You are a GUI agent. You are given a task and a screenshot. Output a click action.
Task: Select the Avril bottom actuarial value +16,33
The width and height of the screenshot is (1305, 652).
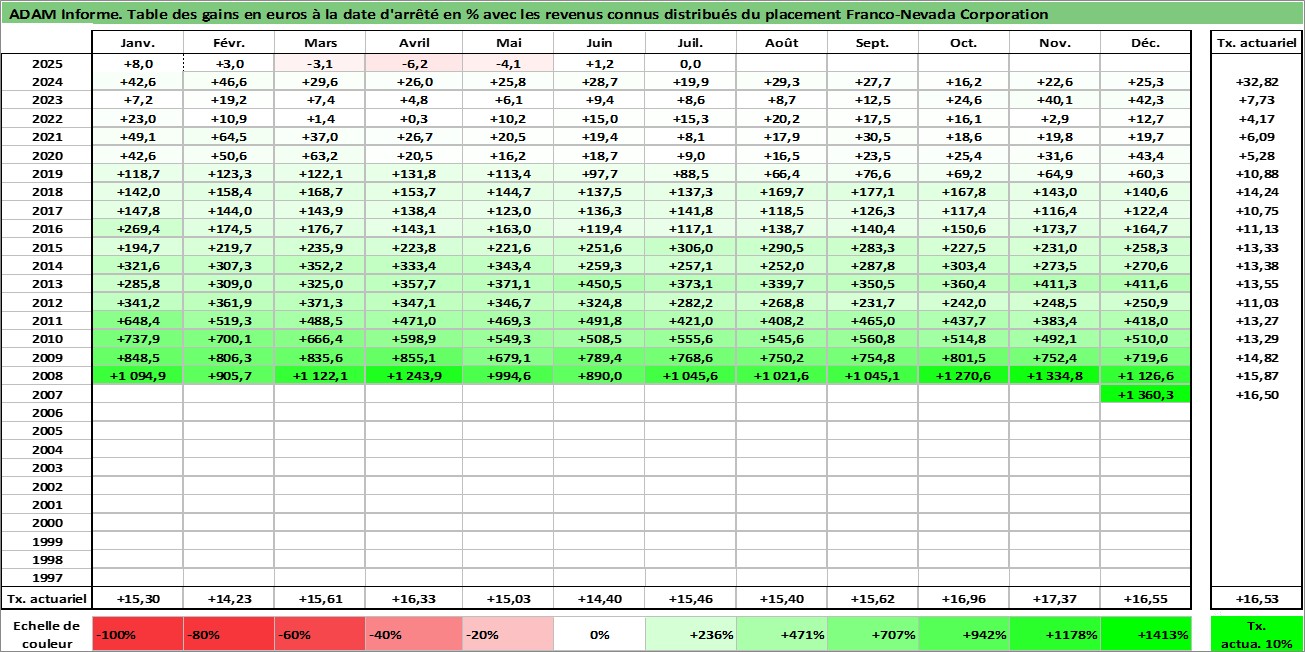414,598
